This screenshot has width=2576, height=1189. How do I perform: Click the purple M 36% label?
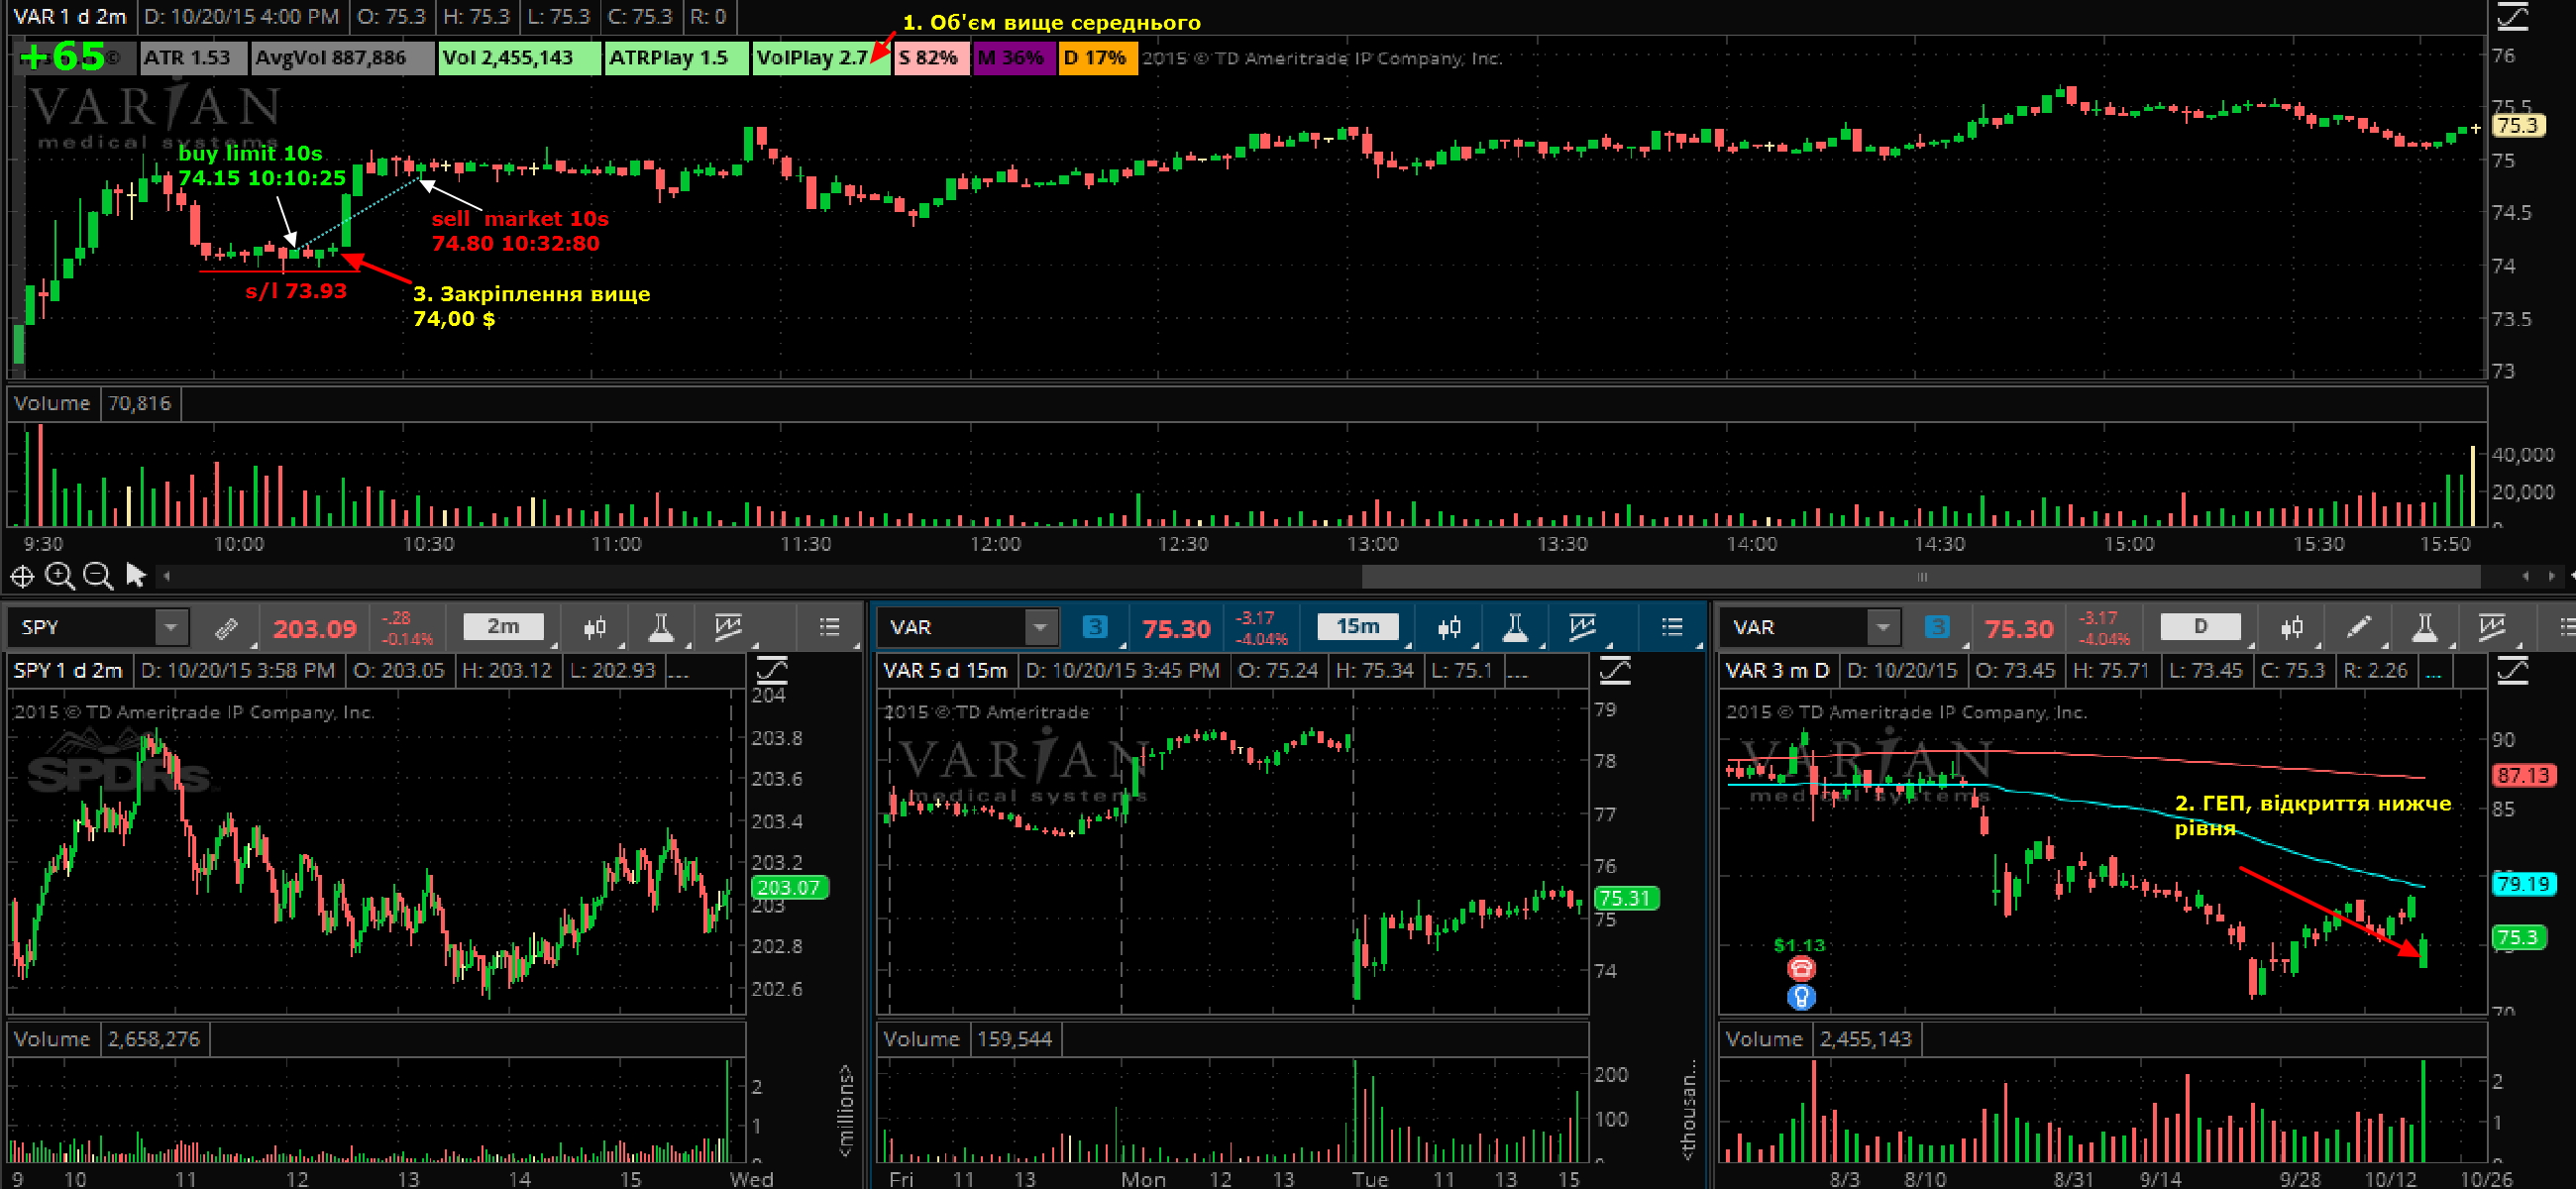(x=1013, y=58)
